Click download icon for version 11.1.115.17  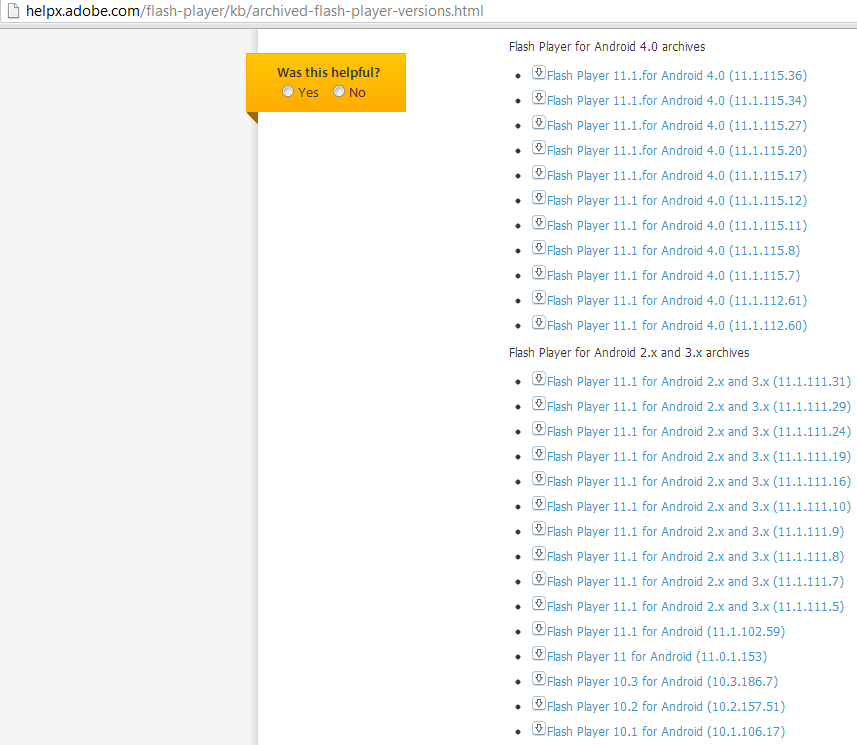539,173
